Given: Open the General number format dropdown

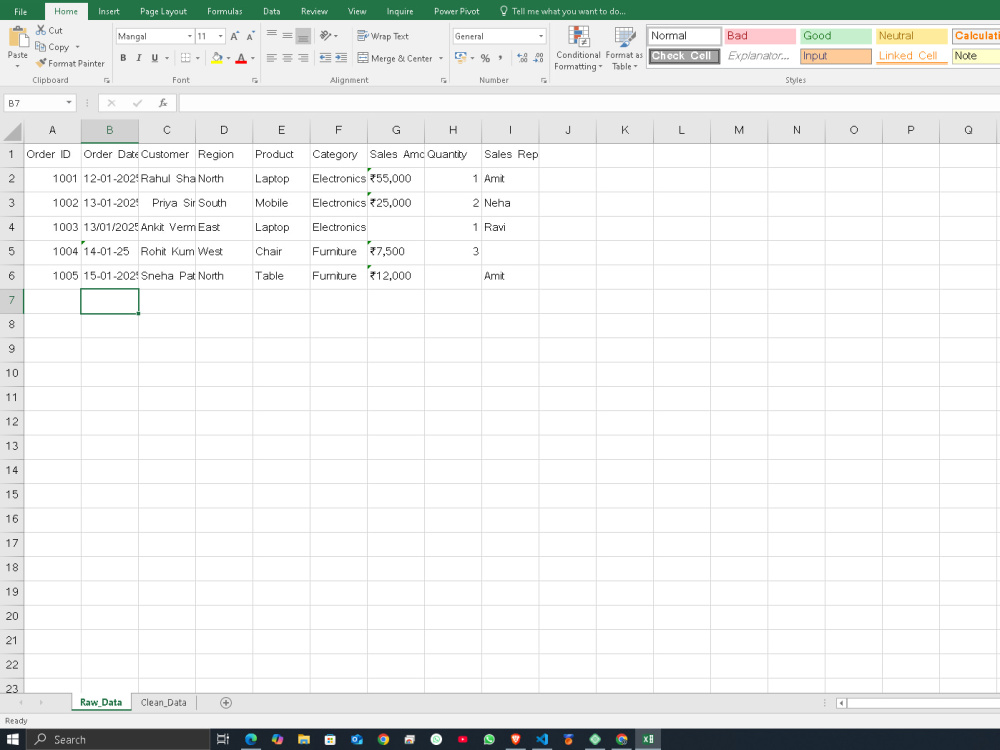Looking at the screenshot, I should pos(541,36).
